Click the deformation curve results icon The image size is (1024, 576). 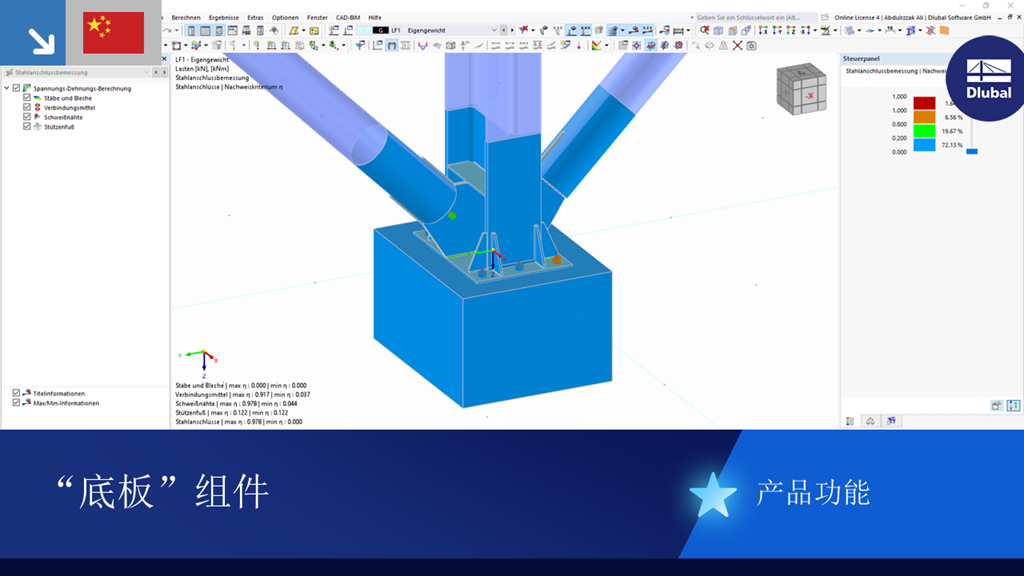click(423, 45)
